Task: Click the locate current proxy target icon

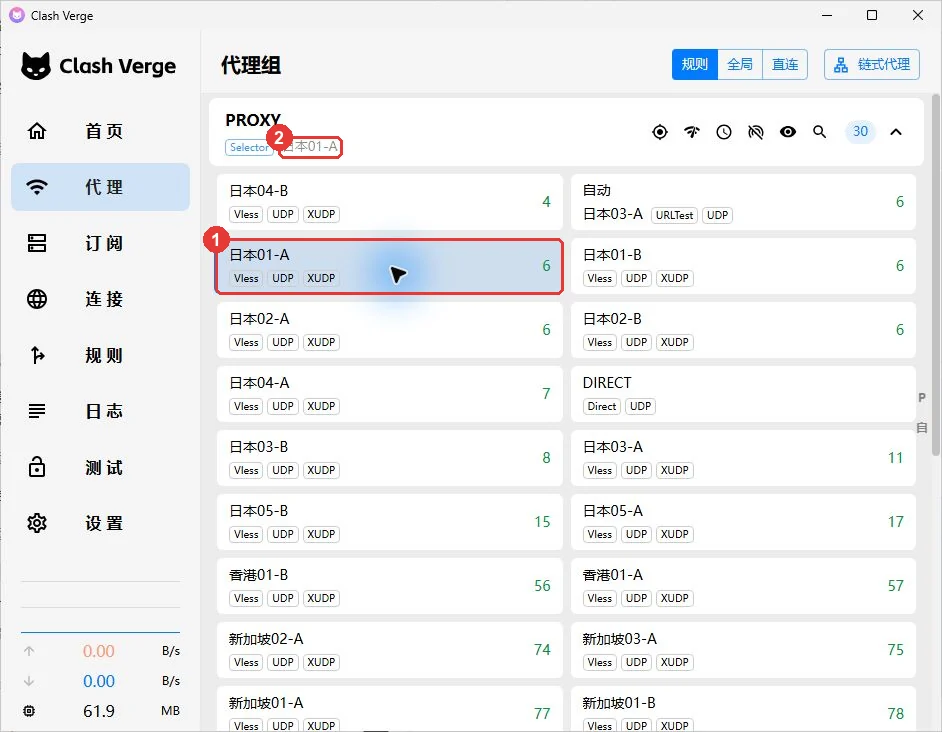Action: tap(660, 132)
